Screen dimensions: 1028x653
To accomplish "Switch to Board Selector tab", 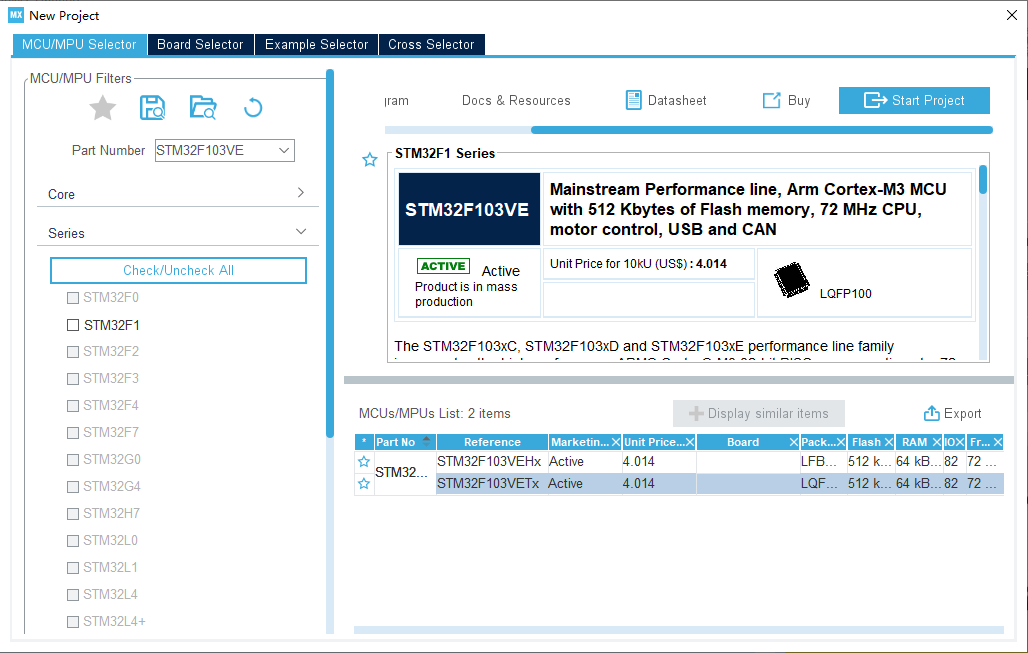I will (201, 45).
